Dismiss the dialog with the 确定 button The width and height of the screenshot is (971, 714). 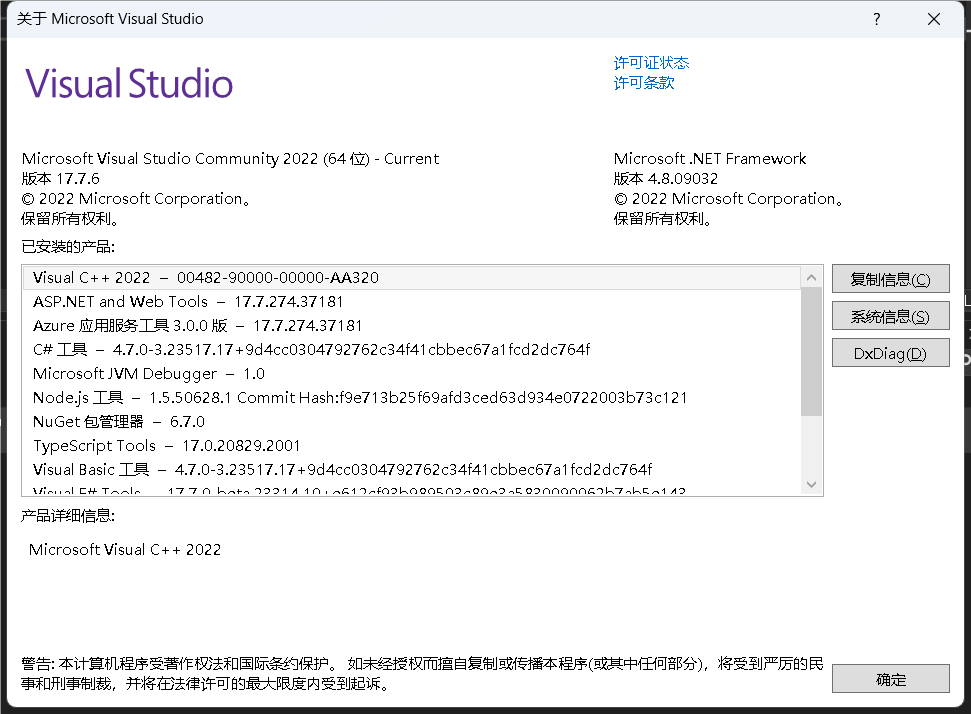tap(890, 678)
